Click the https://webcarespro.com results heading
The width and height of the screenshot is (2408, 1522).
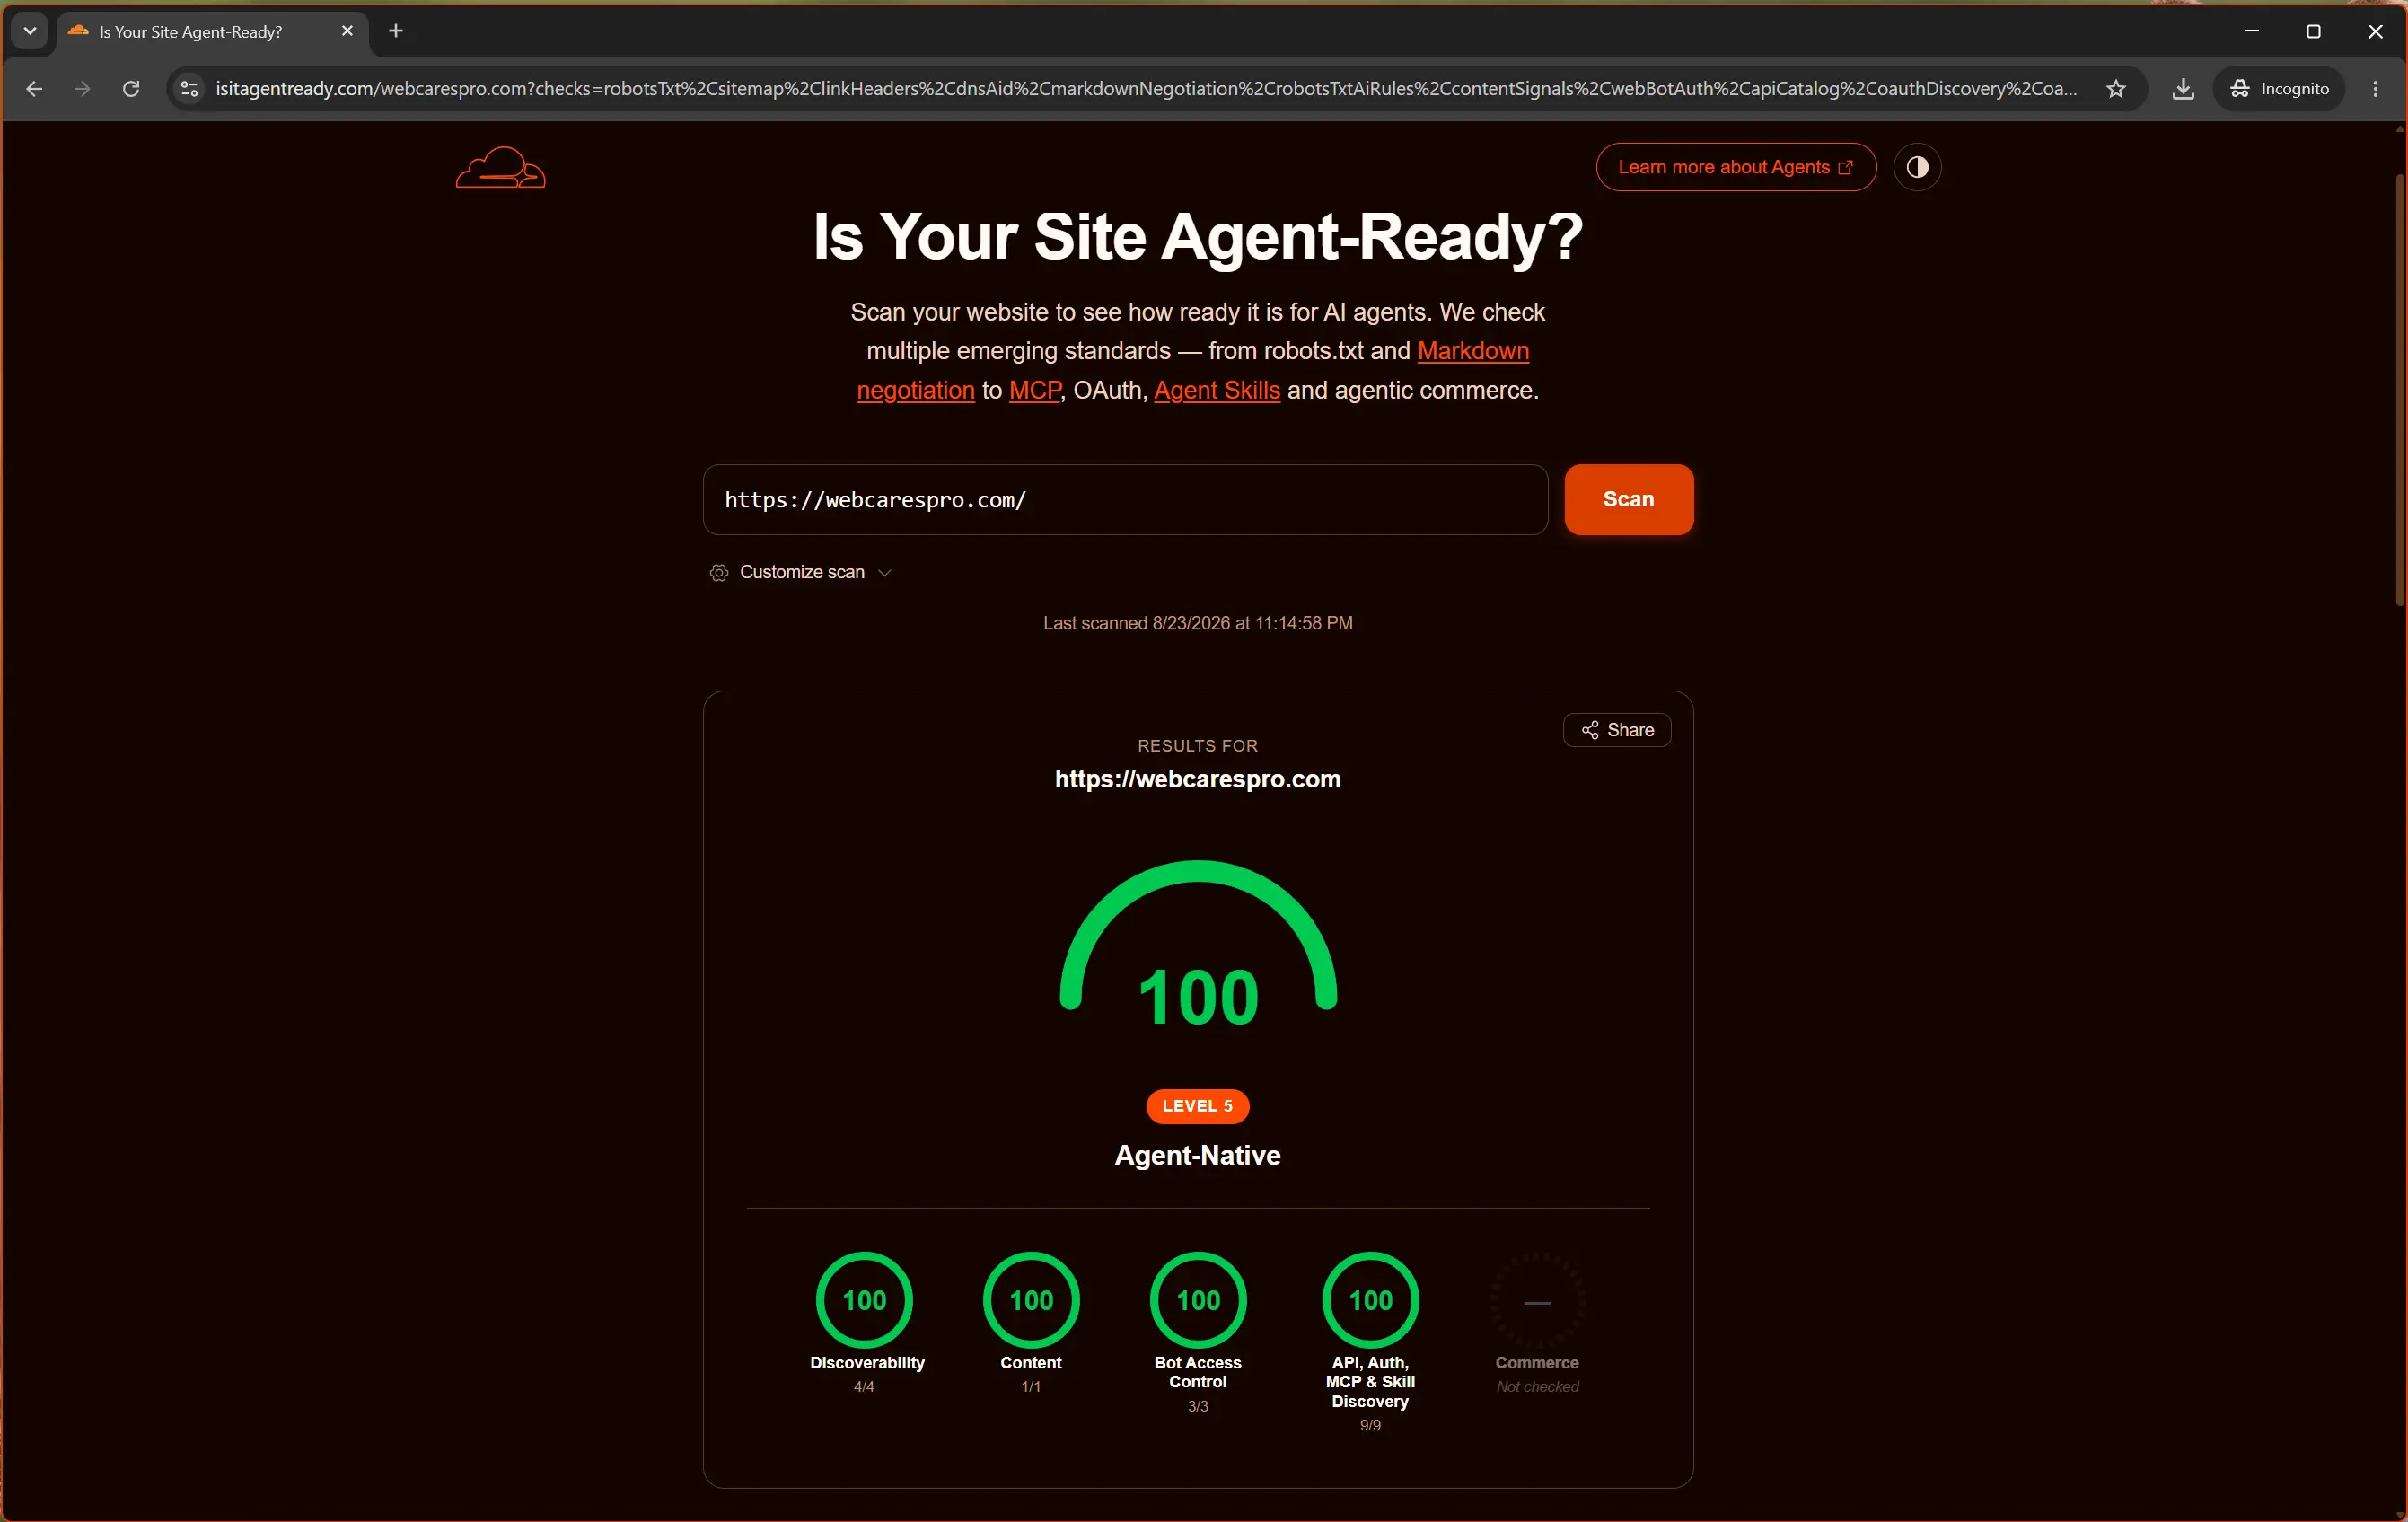pos(1197,779)
